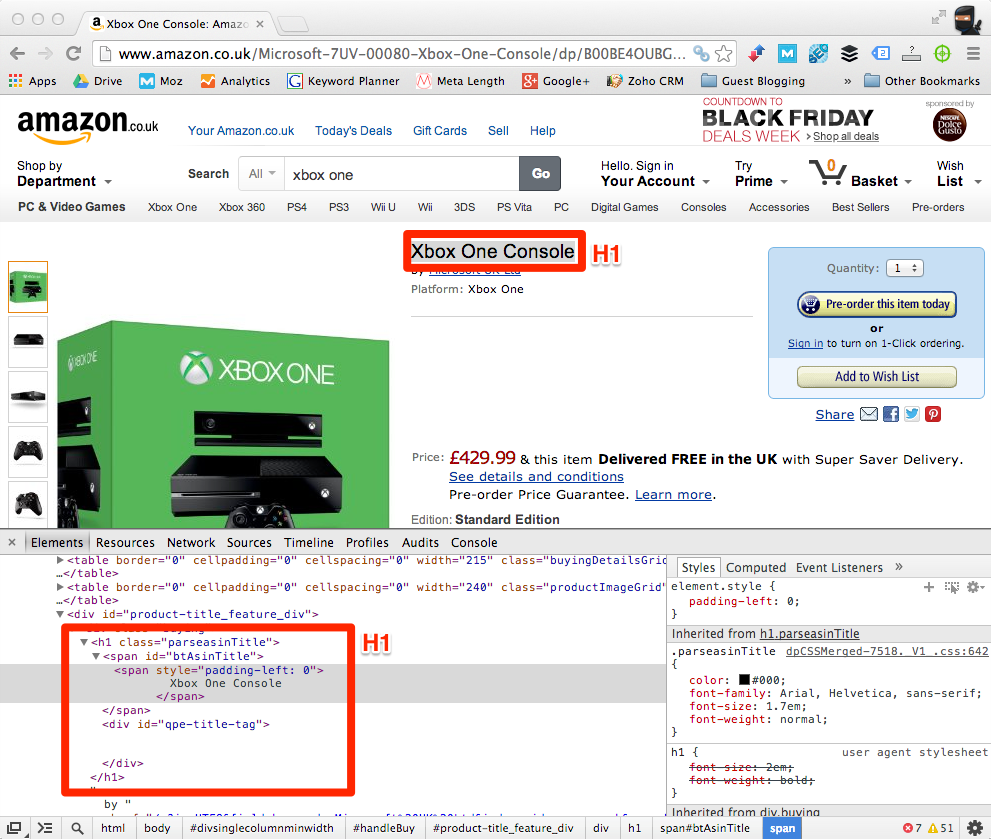Screen dimensions: 991x839
Task: Switch to the Network tab in DevTools
Action: click(x=191, y=542)
